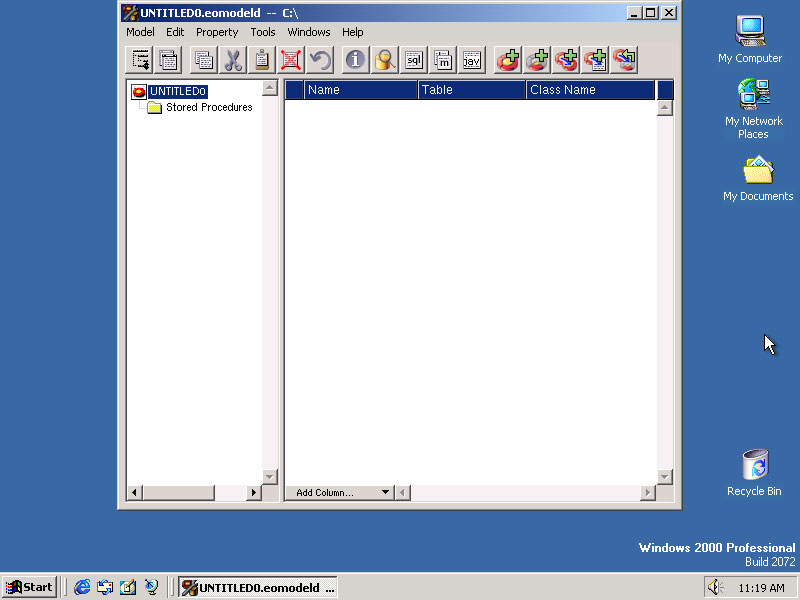Click the tree pane scroll down arrow
800x600 pixels.
click(x=270, y=477)
